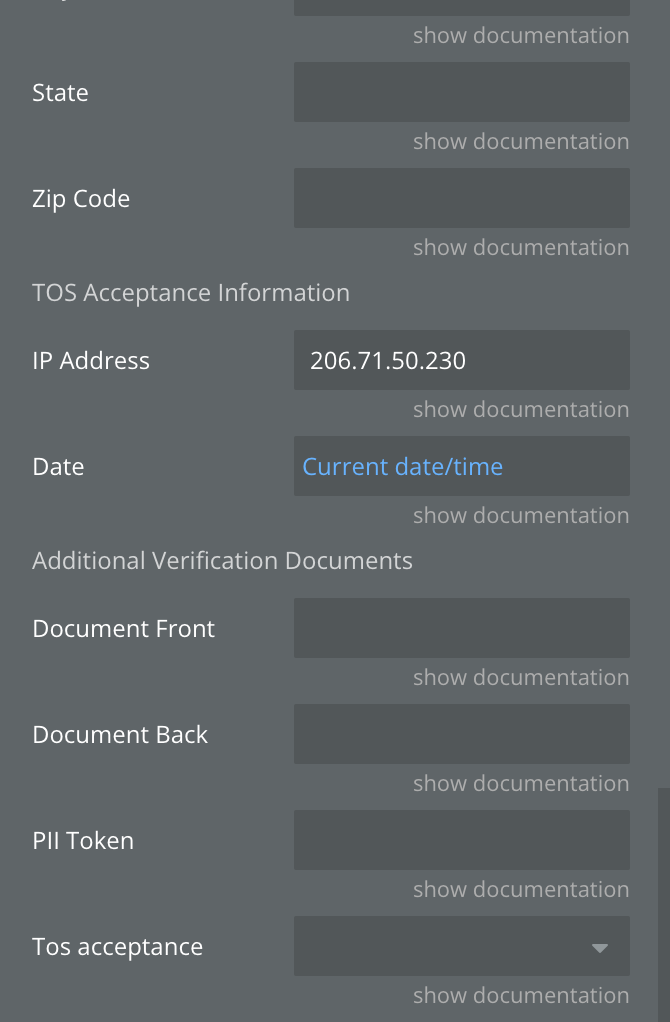Show documentation under Tos acceptance dropdown

(x=521, y=996)
